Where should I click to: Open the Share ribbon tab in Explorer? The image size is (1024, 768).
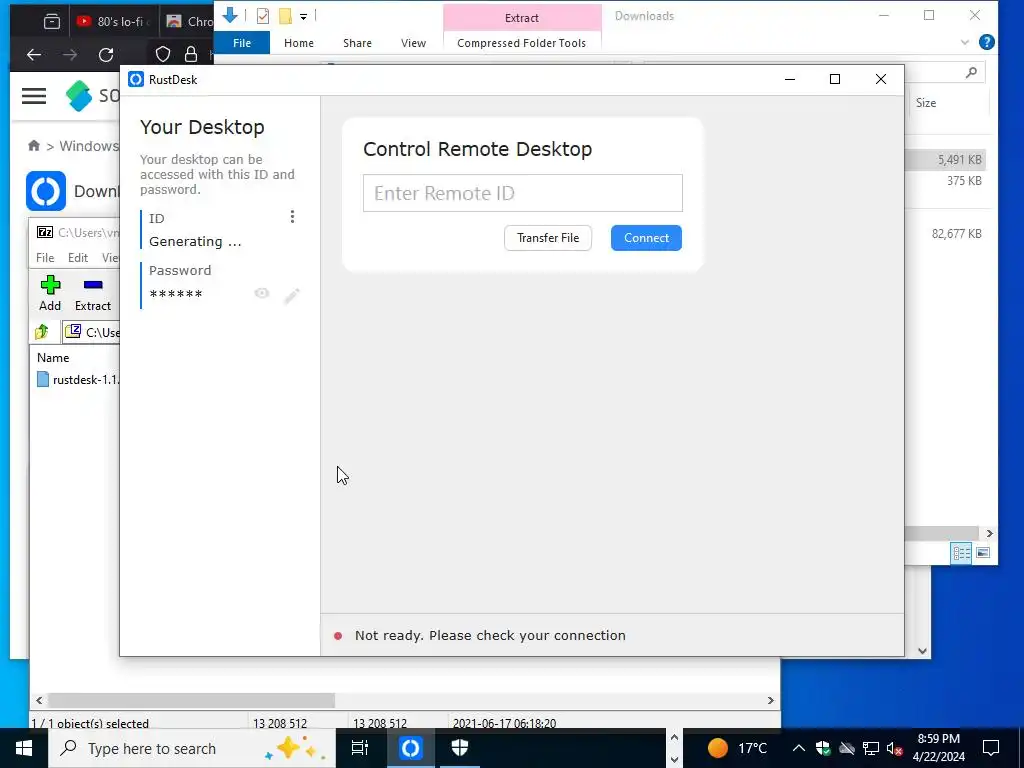tap(357, 43)
